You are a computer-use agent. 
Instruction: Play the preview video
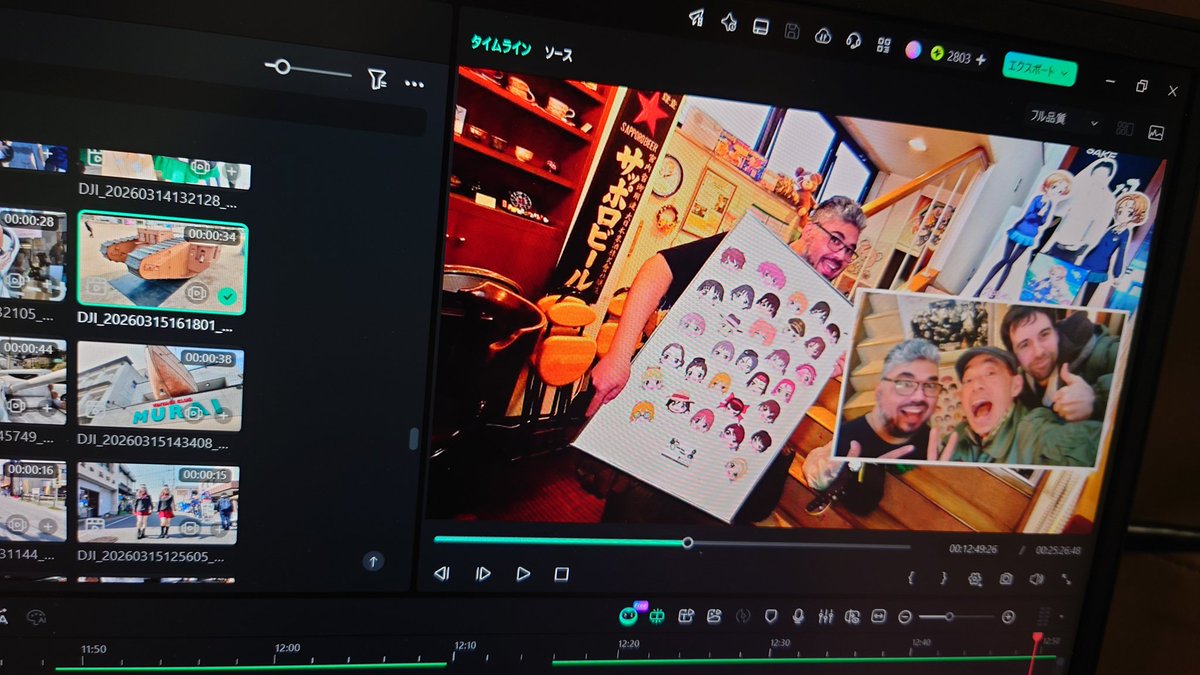point(523,573)
